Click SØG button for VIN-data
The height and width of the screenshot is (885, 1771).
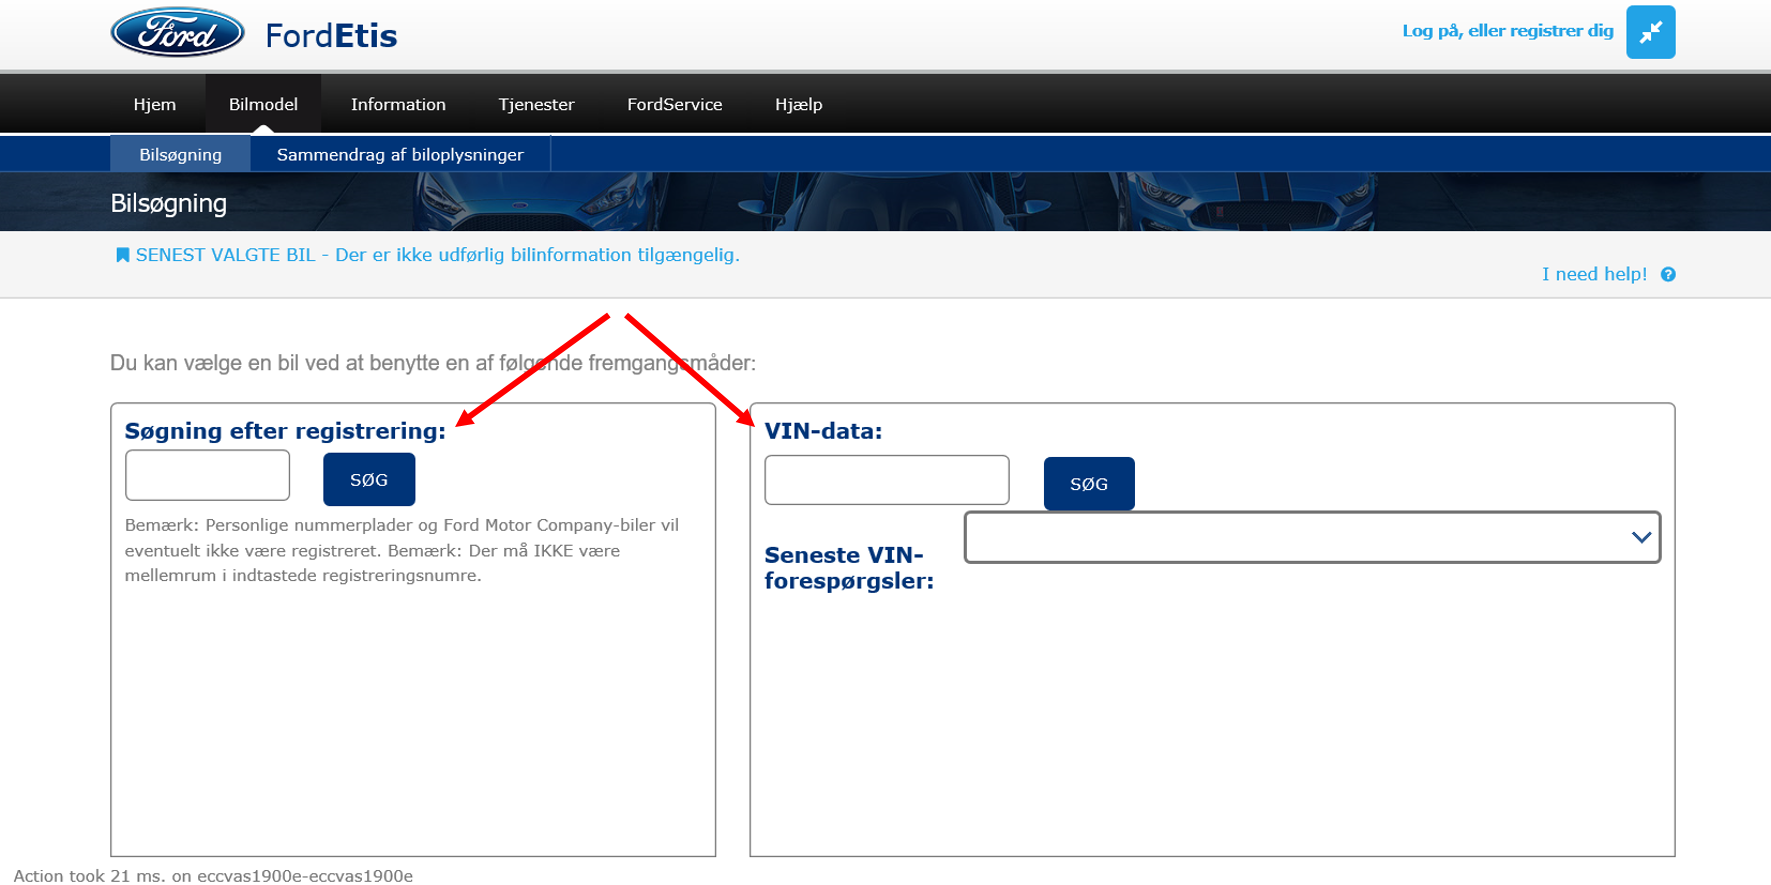1089,484
